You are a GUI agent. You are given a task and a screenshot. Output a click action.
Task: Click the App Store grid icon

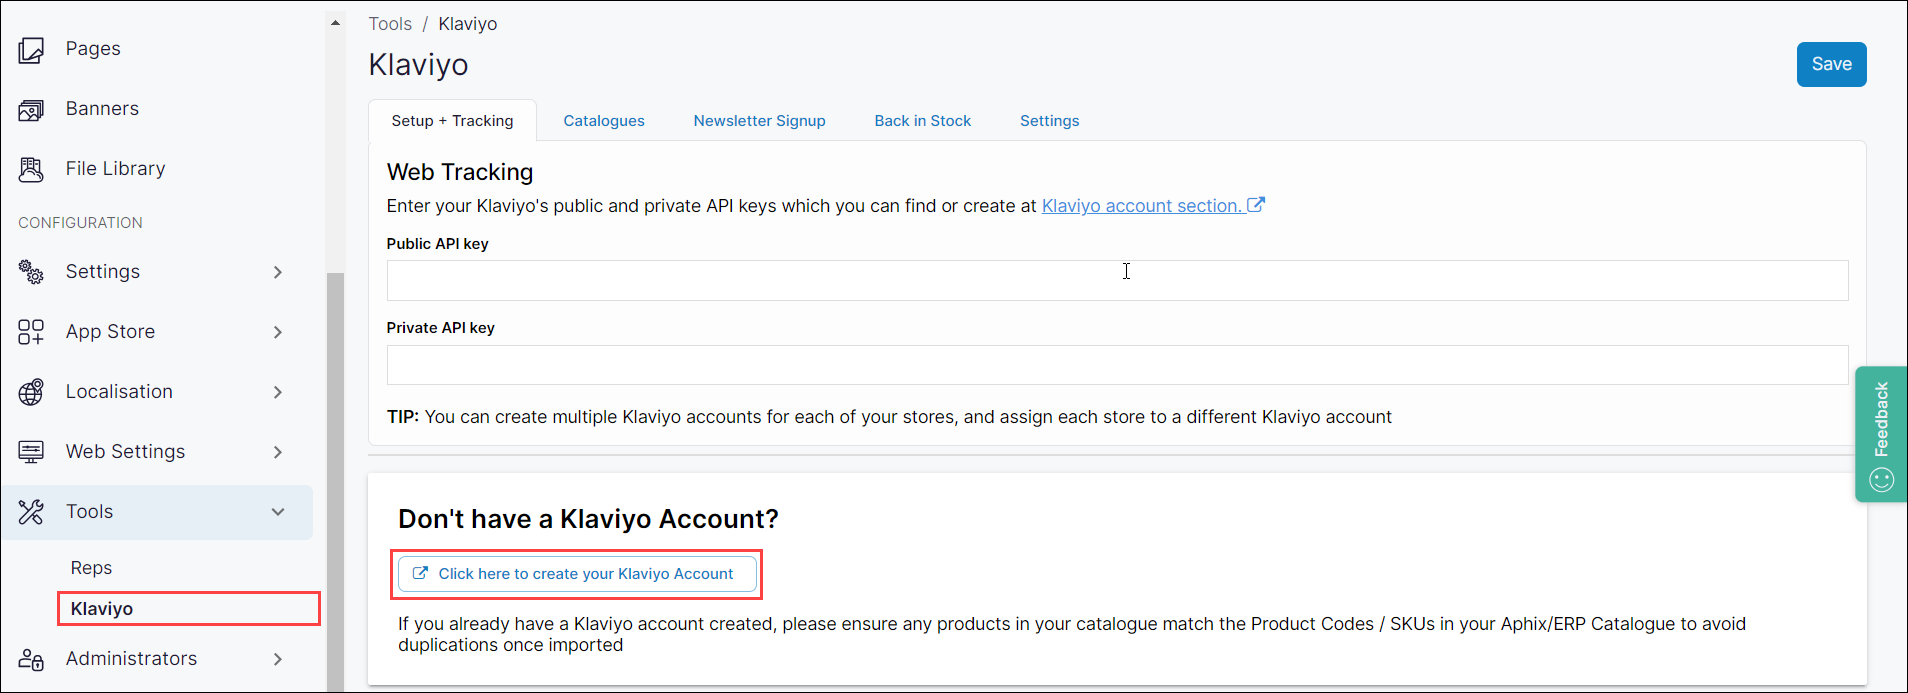coord(31,332)
